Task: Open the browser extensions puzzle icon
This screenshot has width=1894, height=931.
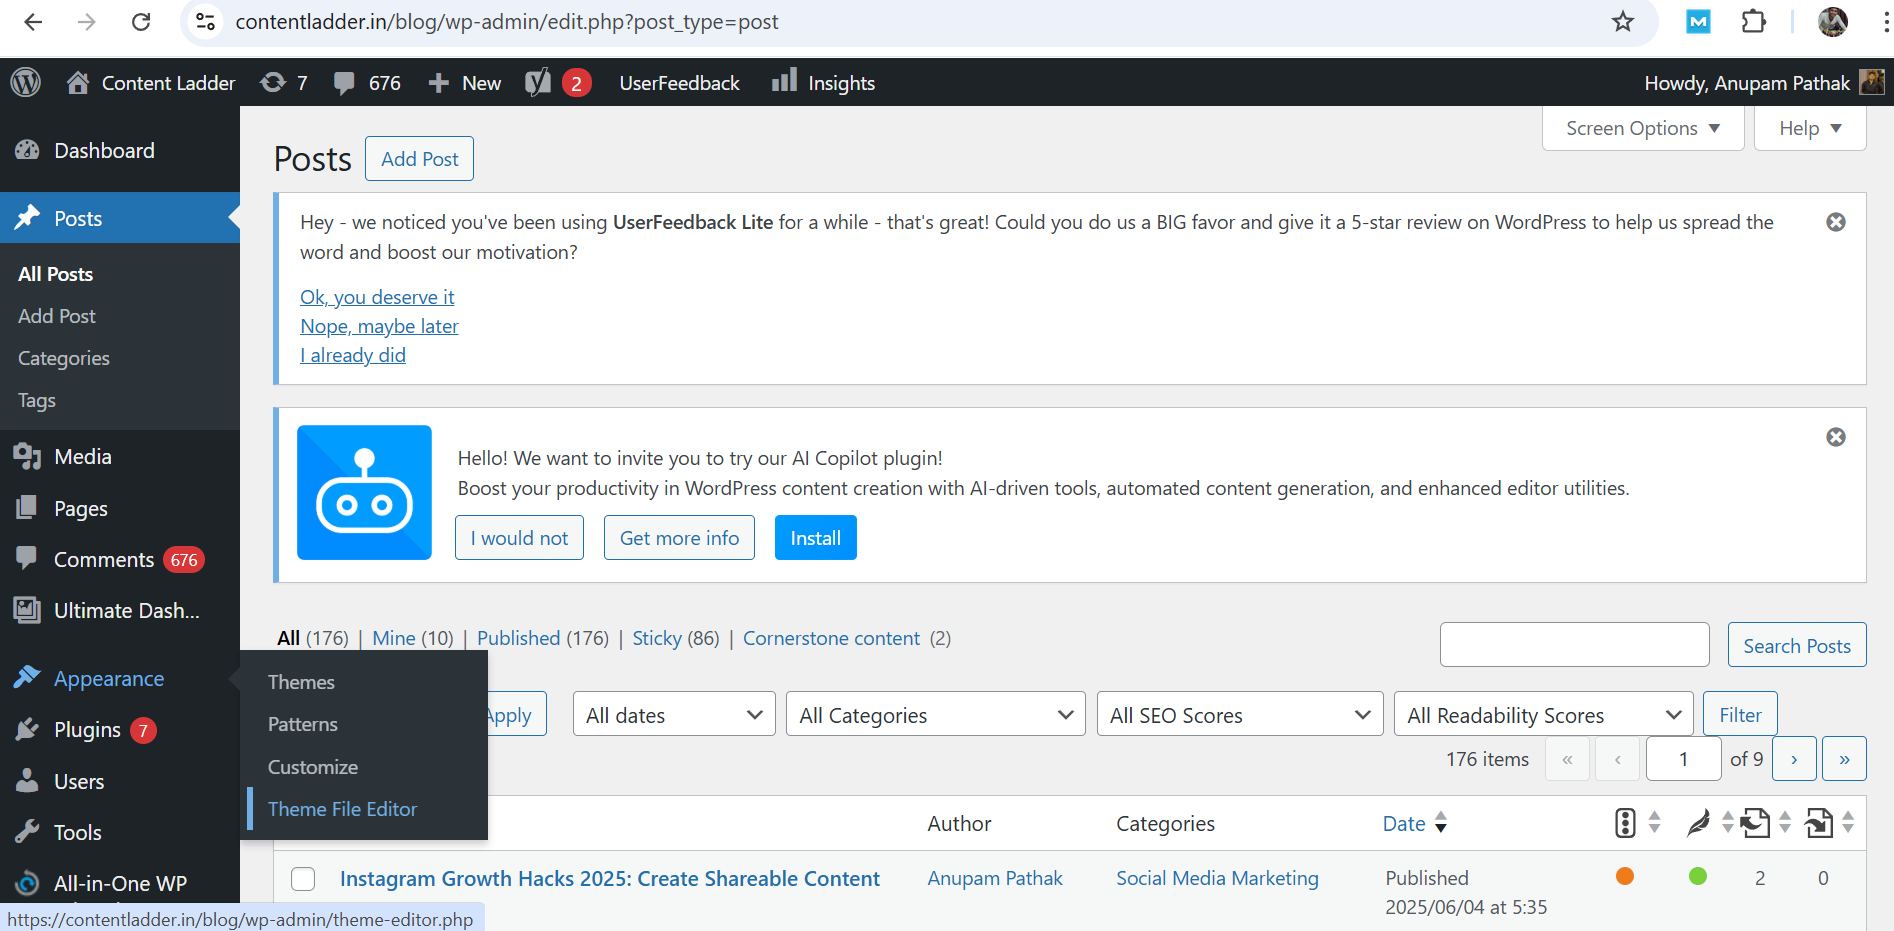Action: click(1754, 22)
